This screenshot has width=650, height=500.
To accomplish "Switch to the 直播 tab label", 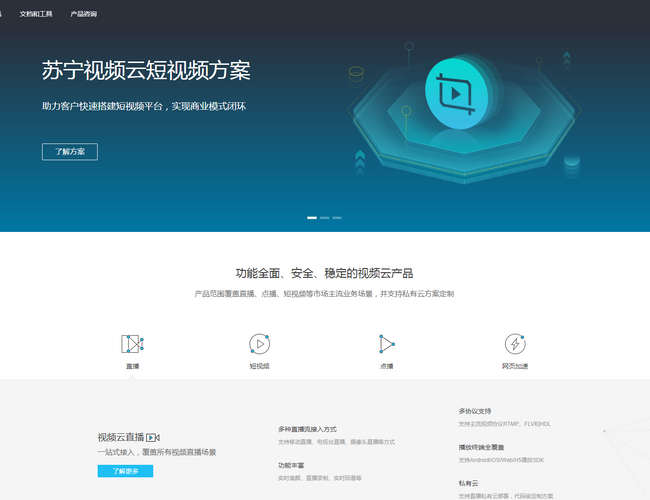I will (132, 367).
